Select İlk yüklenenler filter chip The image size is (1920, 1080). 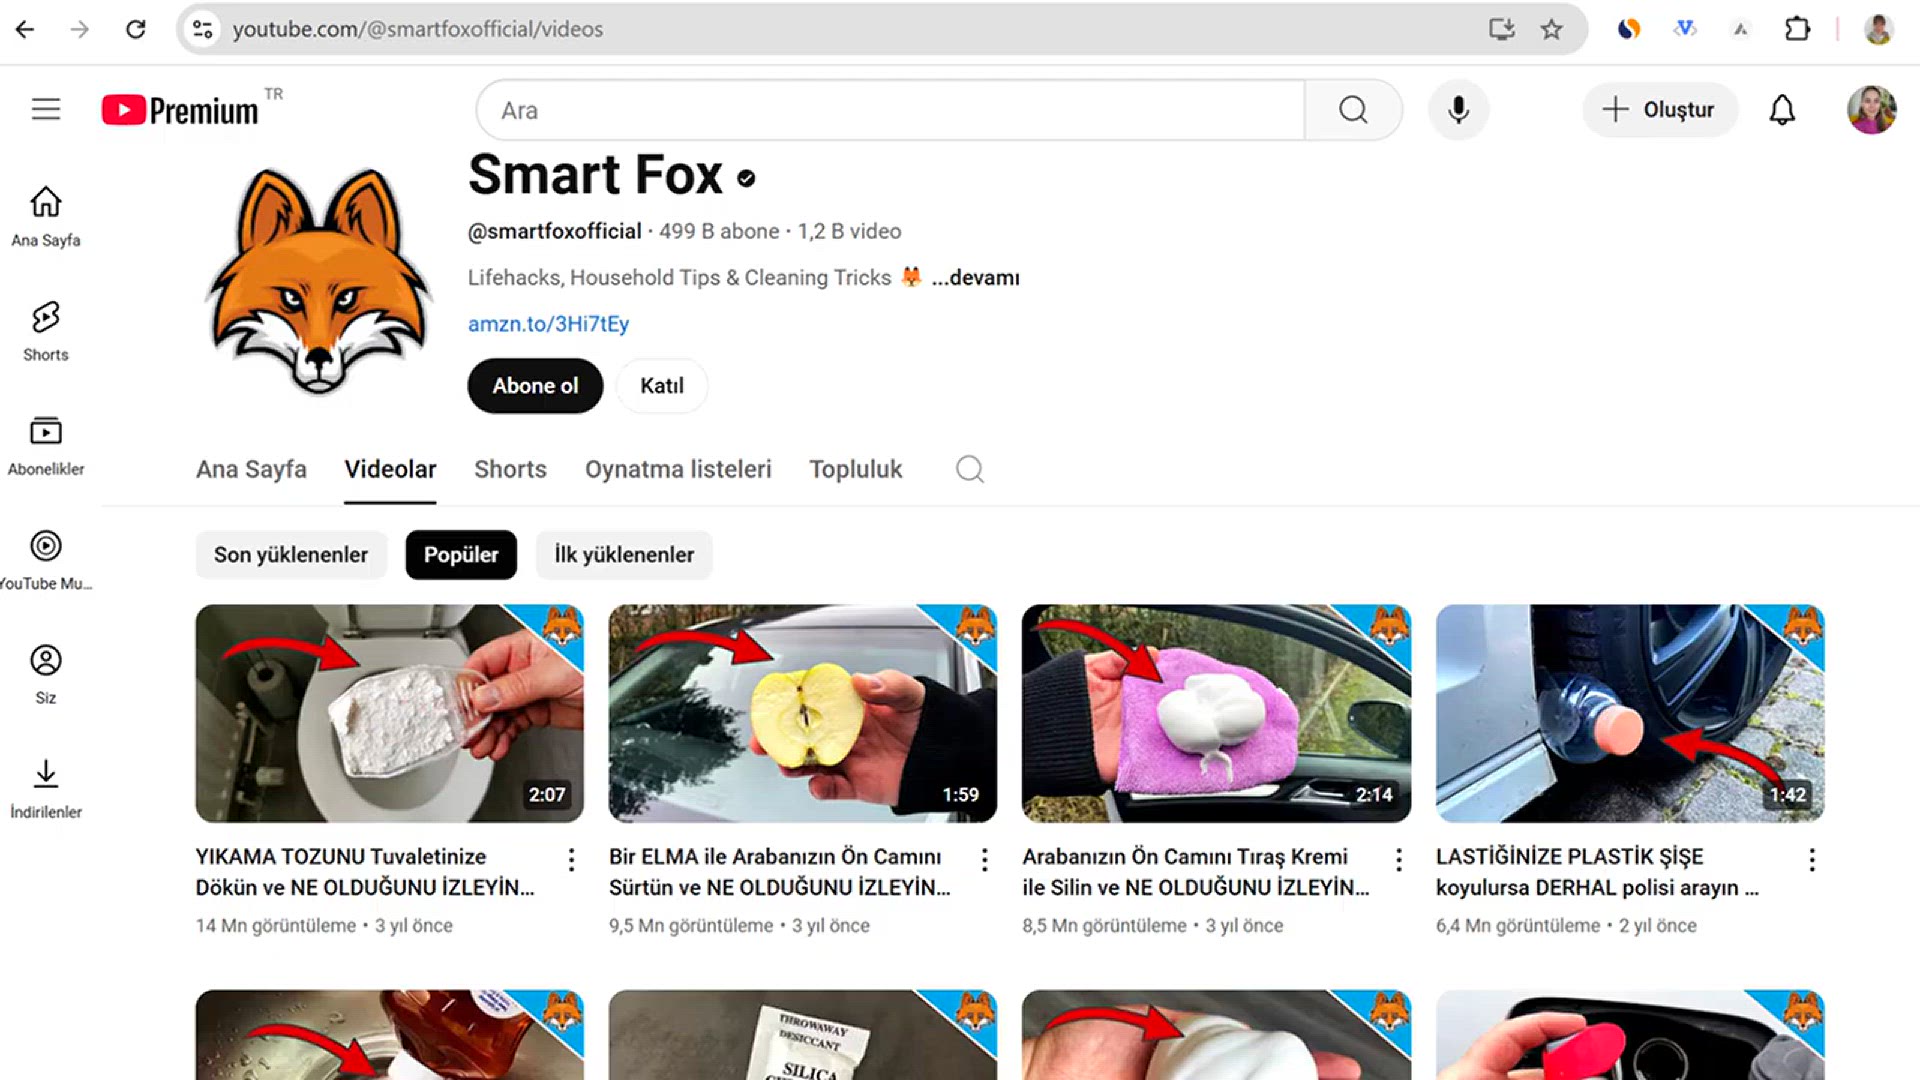pyautogui.click(x=624, y=555)
